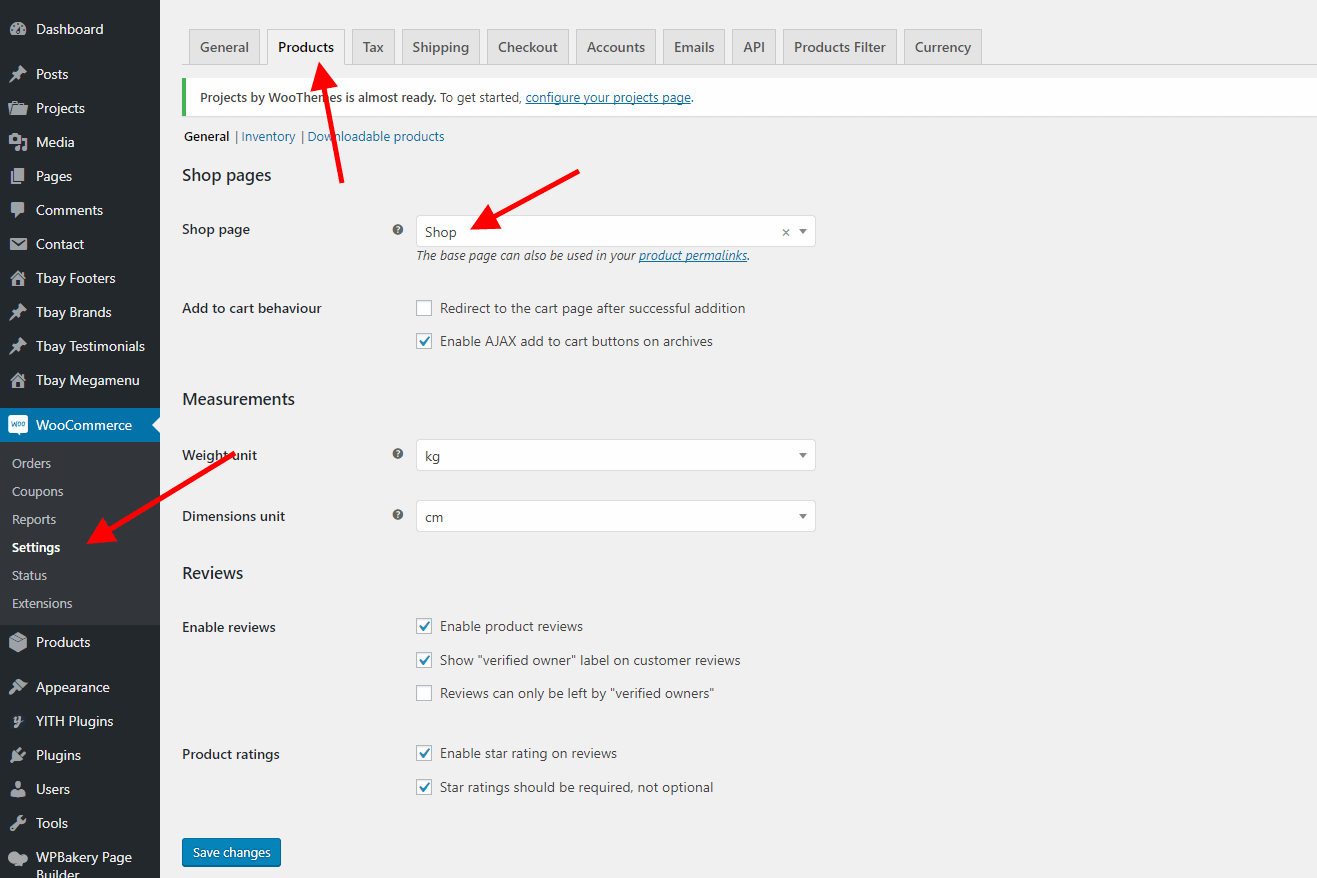This screenshot has height=878, width=1317.
Task: Open the Checkout settings tab
Action: pyautogui.click(x=528, y=47)
